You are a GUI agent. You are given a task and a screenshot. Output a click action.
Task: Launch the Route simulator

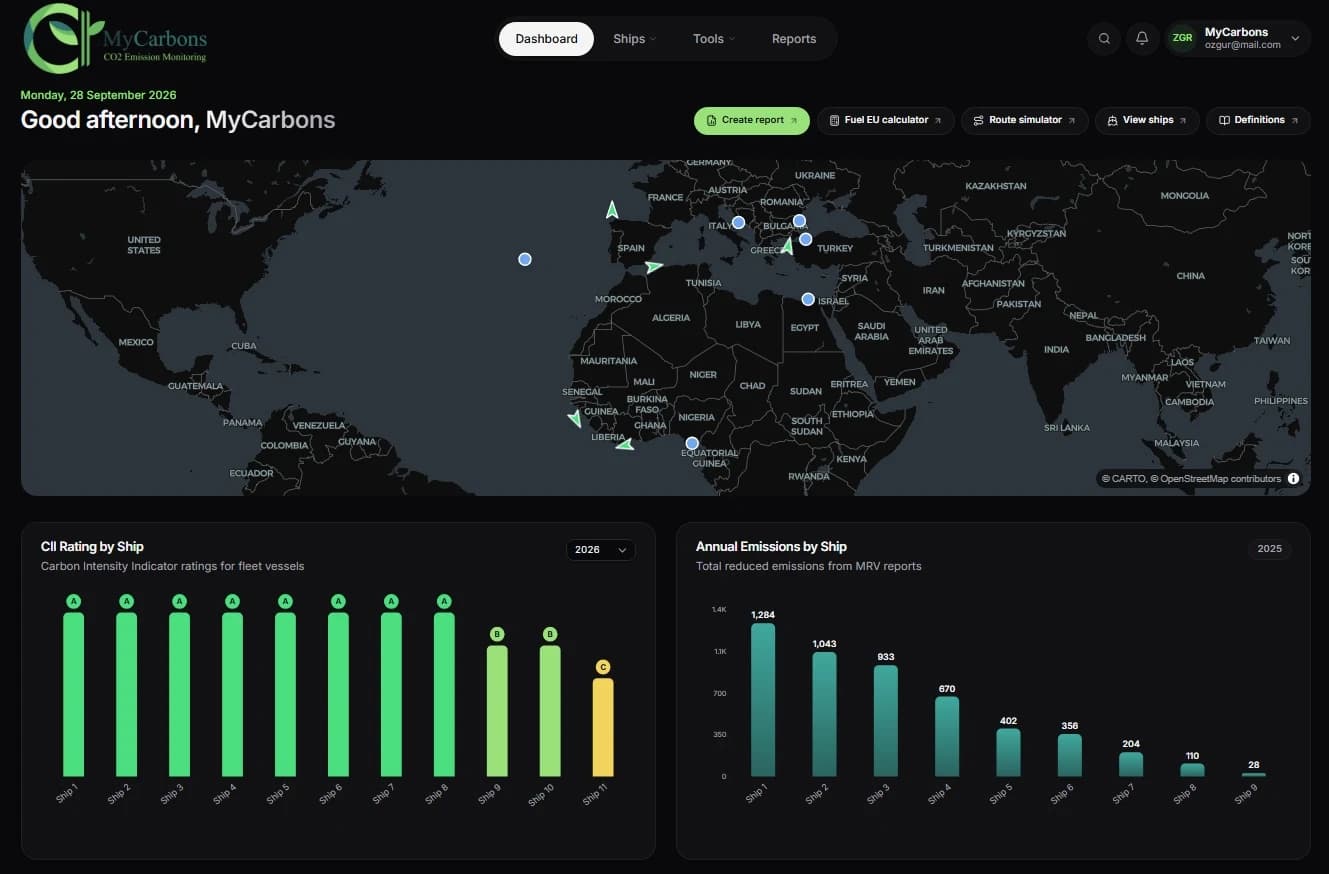point(1025,120)
